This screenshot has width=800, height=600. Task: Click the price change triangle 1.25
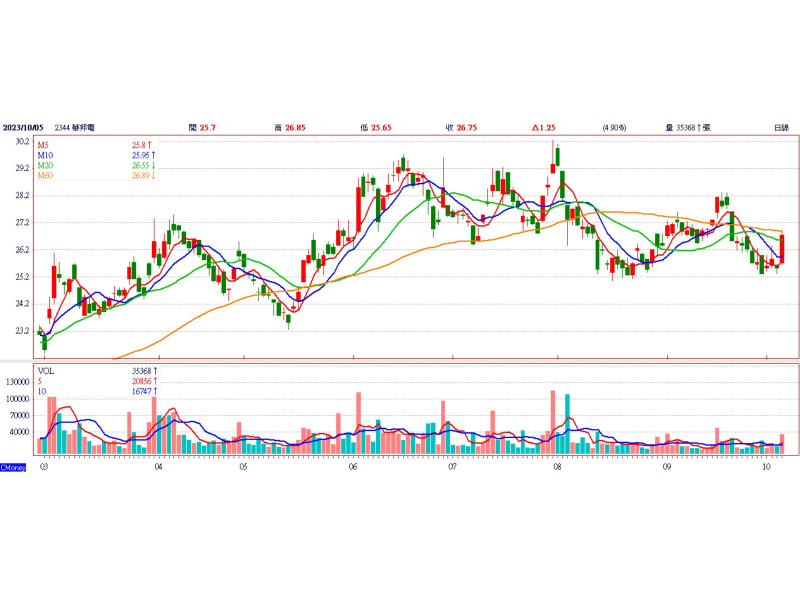tap(544, 128)
